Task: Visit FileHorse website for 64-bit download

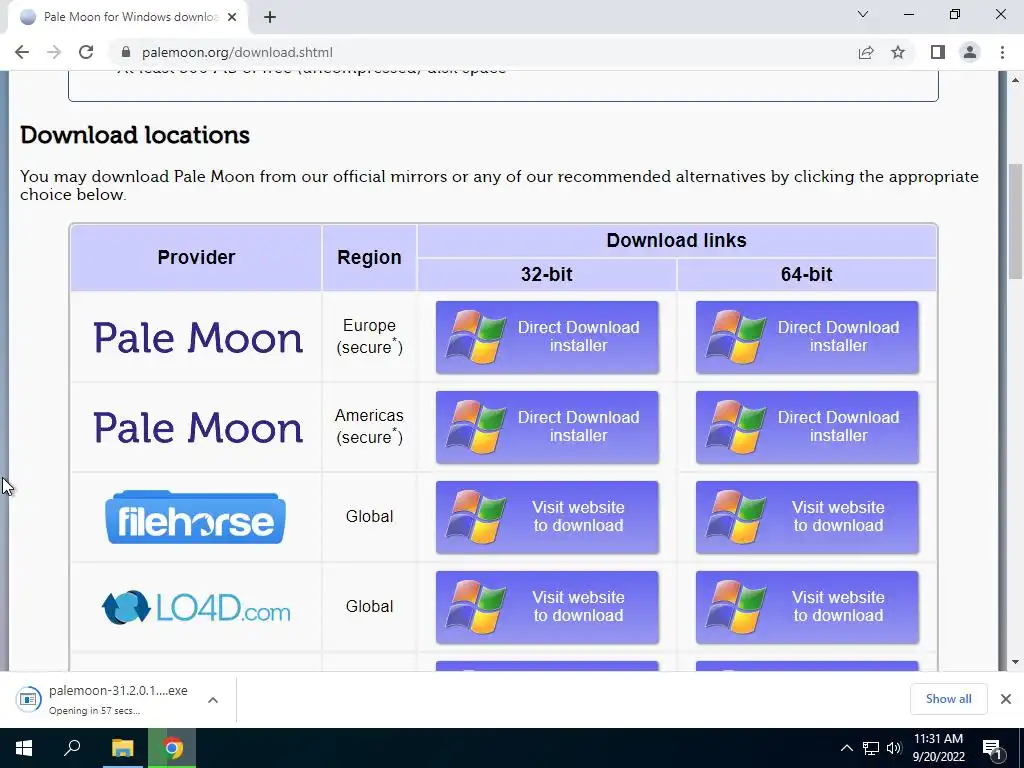Action: pyautogui.click(x=807, y=517)
